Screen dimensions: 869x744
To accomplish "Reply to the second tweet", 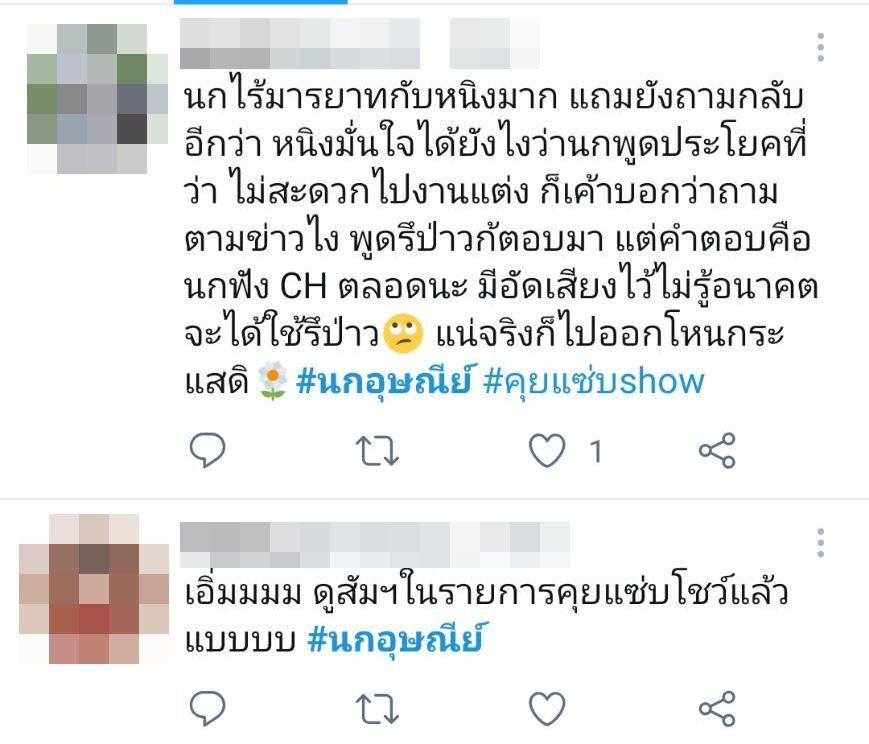I will click(207, 708).
